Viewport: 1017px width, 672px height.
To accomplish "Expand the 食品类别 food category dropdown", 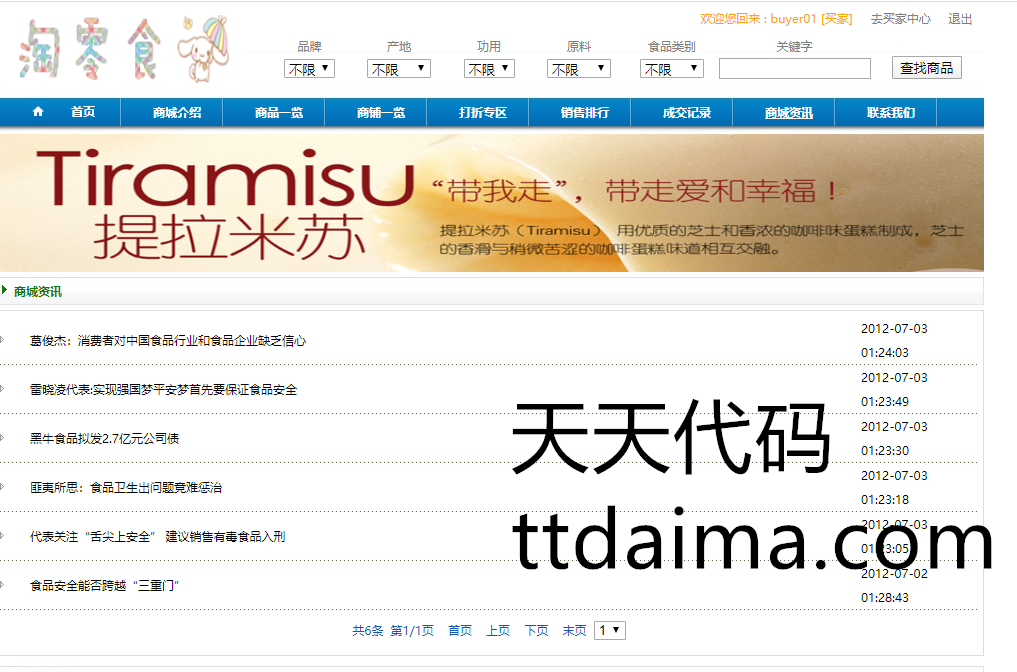I will (x=671, y=69).
